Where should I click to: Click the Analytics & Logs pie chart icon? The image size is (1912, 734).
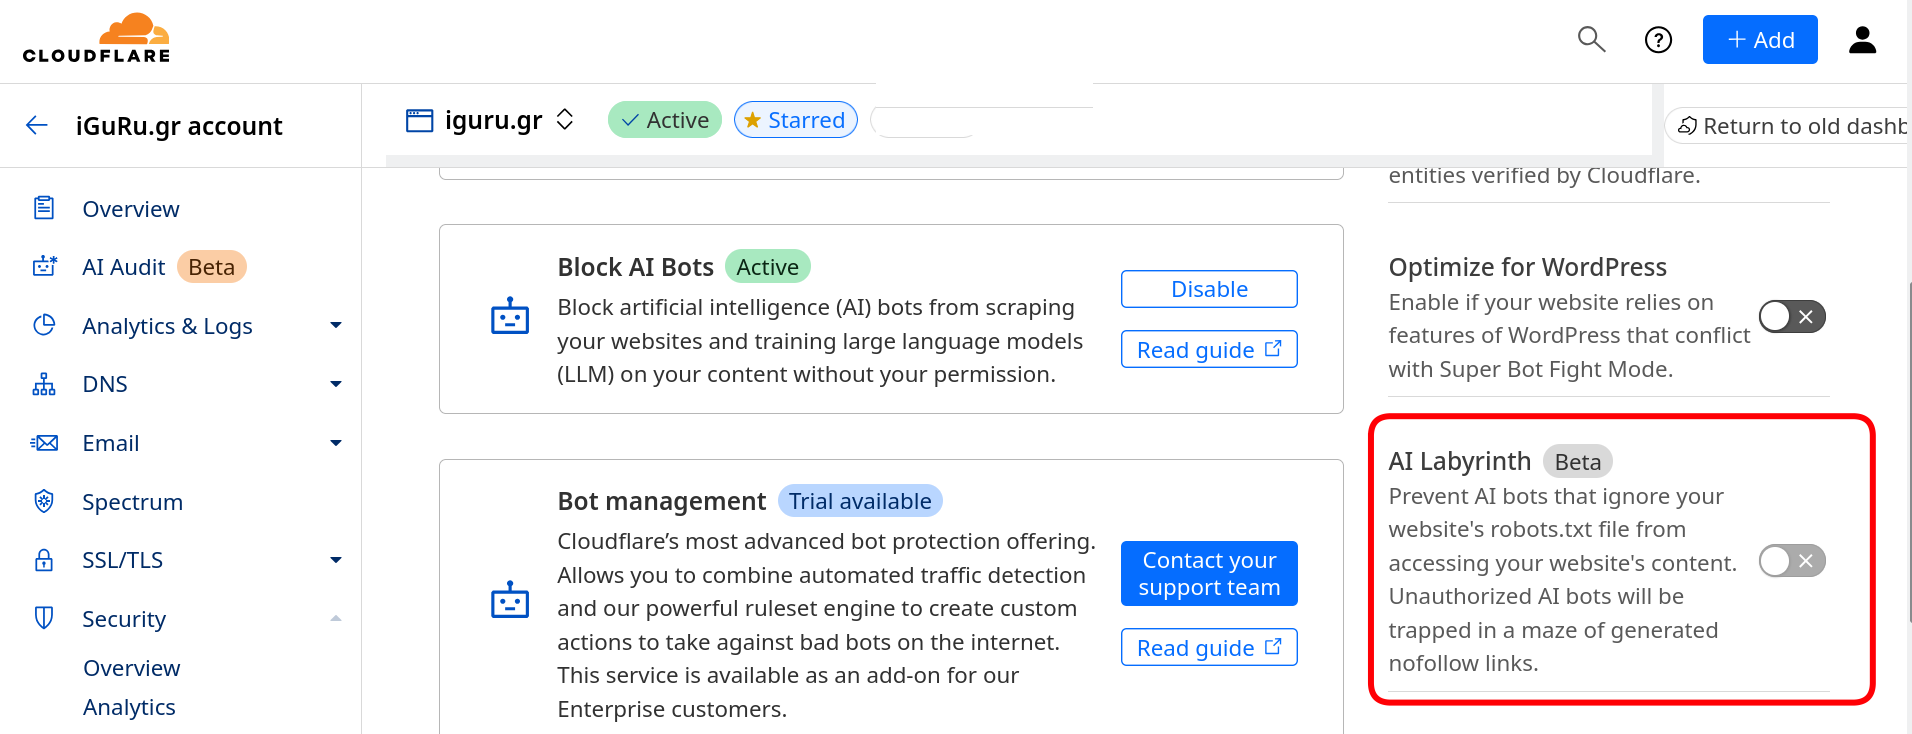pyautogui.click(x=44, y=325)
